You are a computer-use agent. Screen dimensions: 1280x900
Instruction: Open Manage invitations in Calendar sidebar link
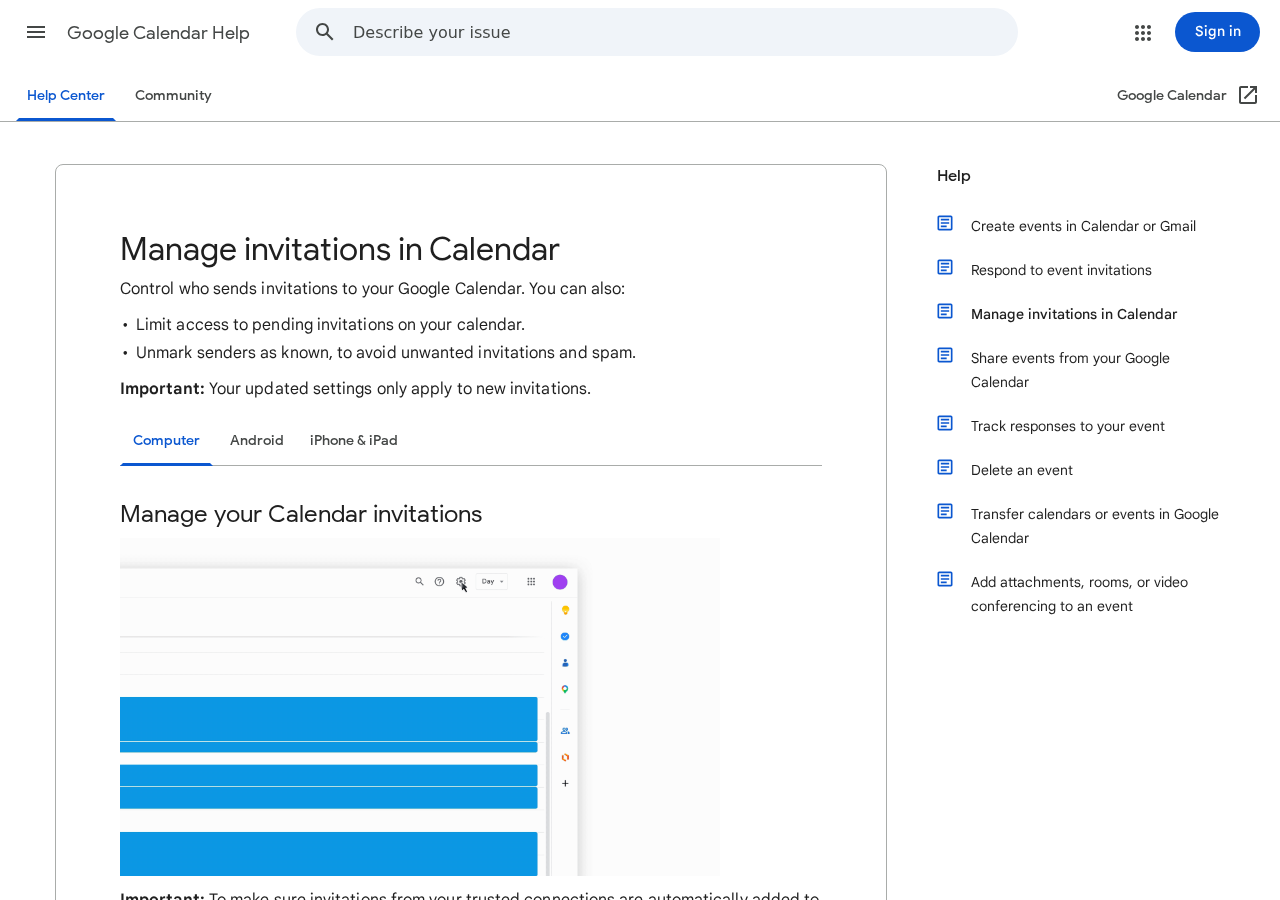(1074, 314)
